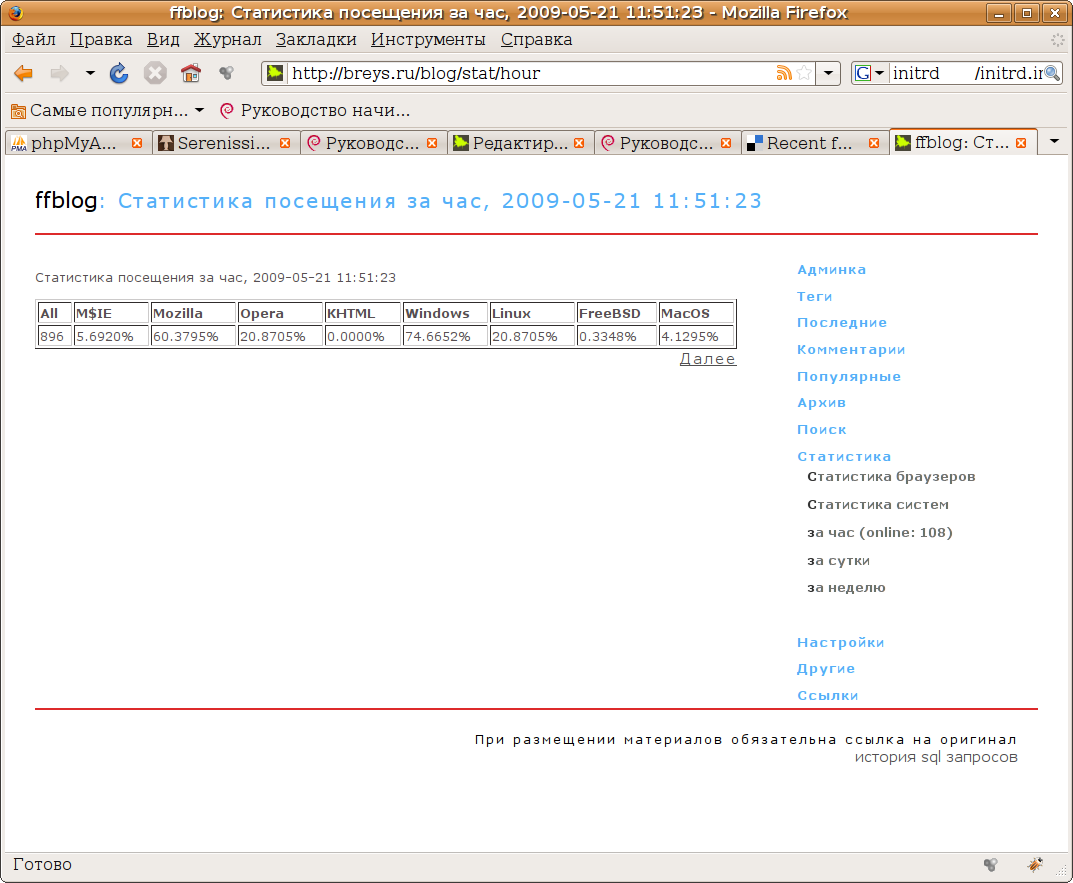Open the back/forward history dropdown arrow
Image resolution: width=1073 pixels, height=883 pixels.
[x=90, y=73]
